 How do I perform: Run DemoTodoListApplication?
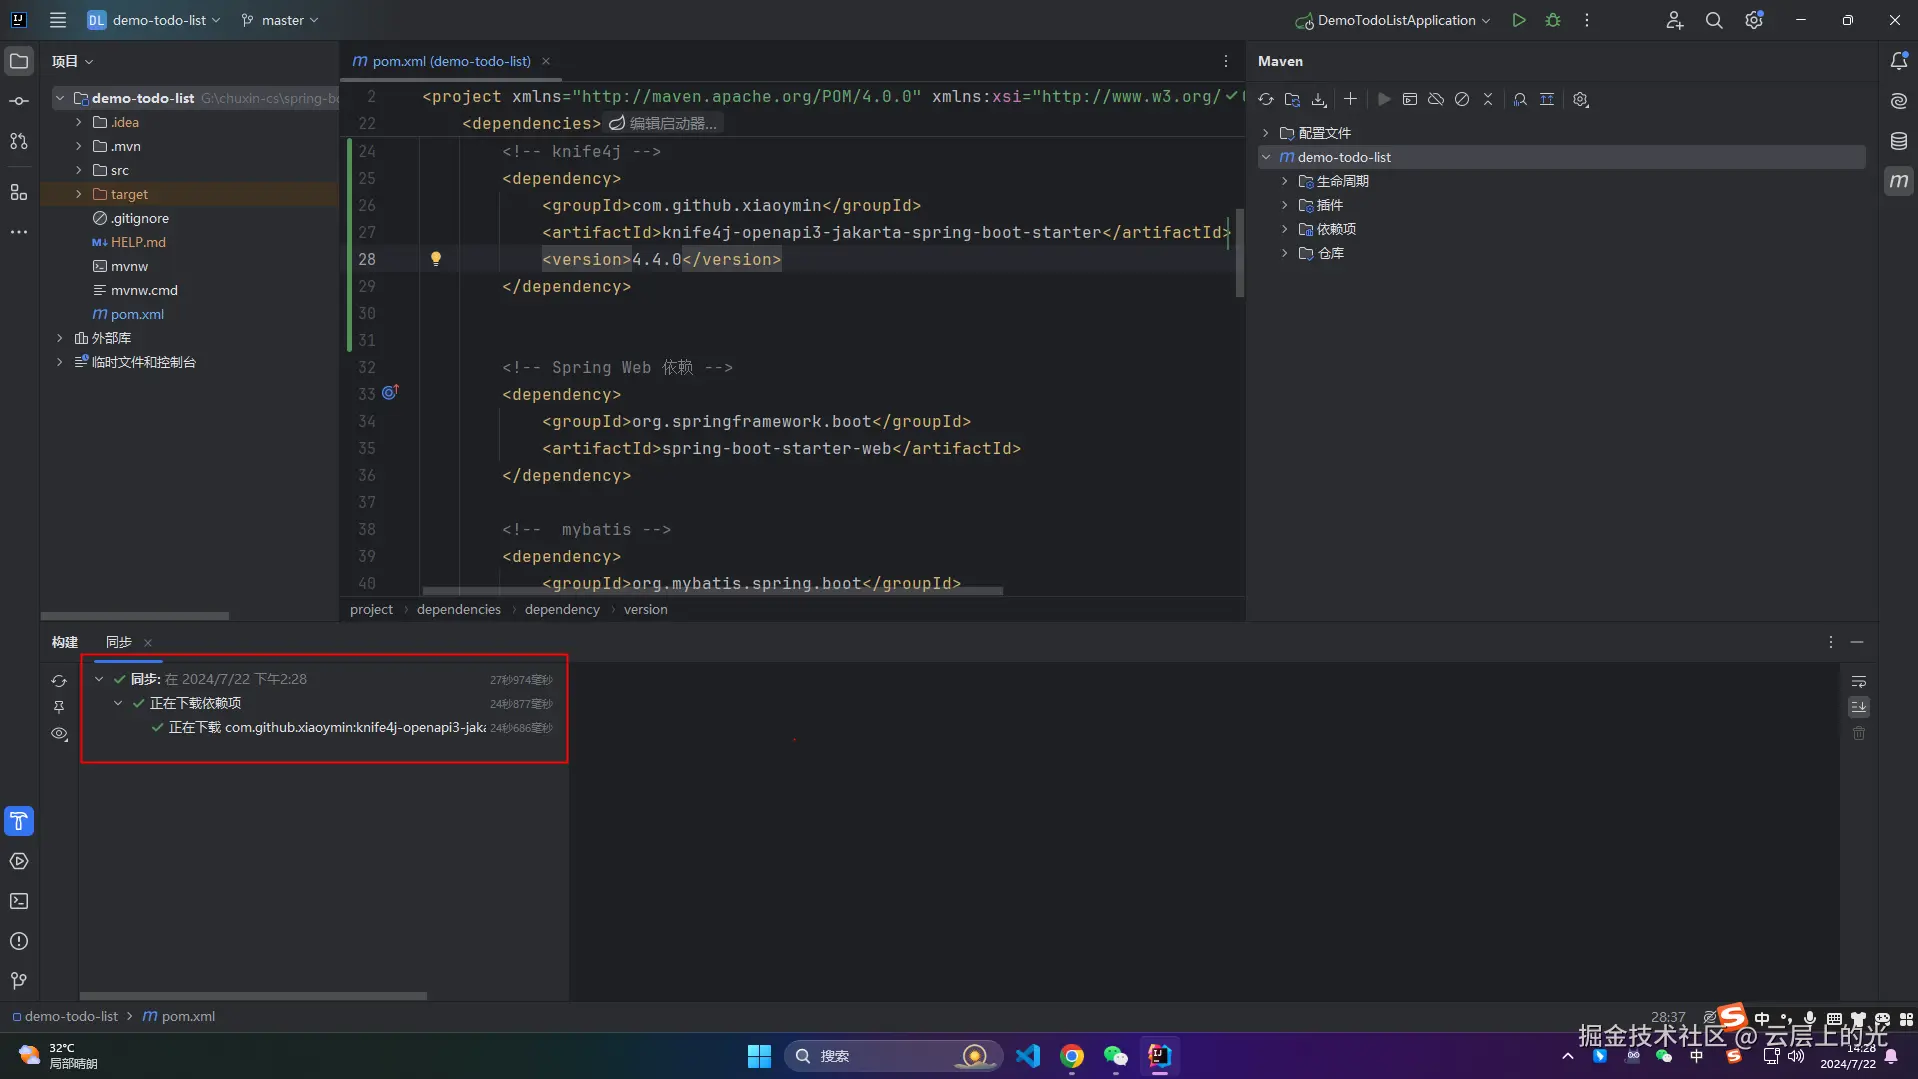click(1519, 20)
